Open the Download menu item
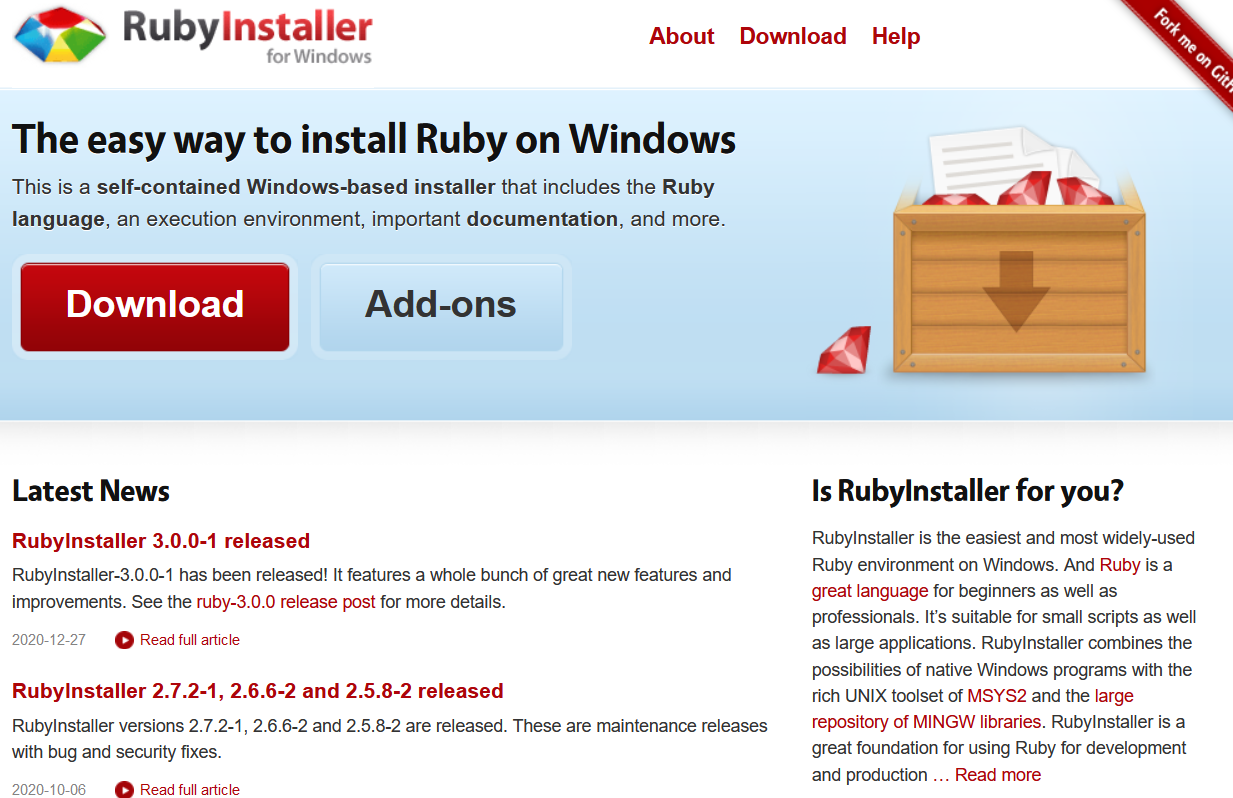The width and height of the screenshot is (1233, 798). pos(792,36)
